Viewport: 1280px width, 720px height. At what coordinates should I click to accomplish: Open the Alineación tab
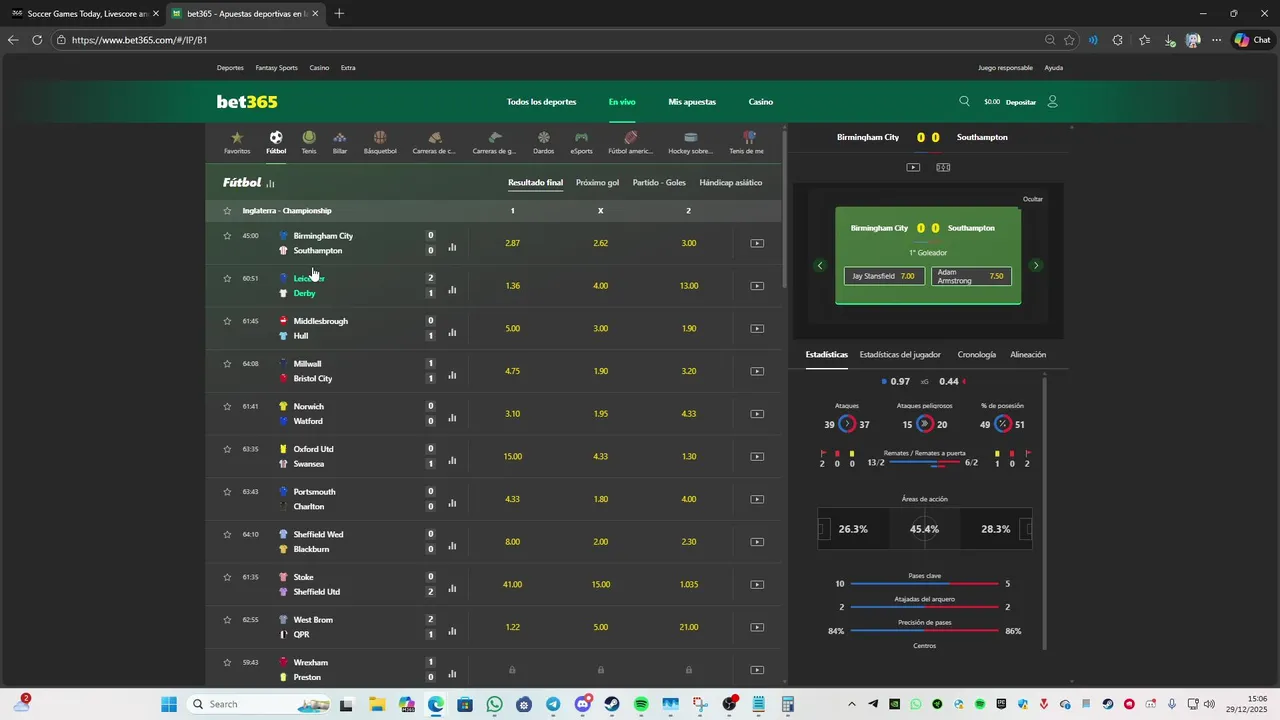(1028, 355)
